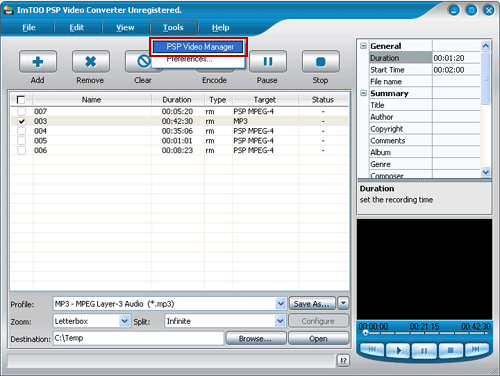Image resolution: width=500 pixels, height=376 pixels.
Task: Click the Author property row
Action: click(x=425, y=117)
